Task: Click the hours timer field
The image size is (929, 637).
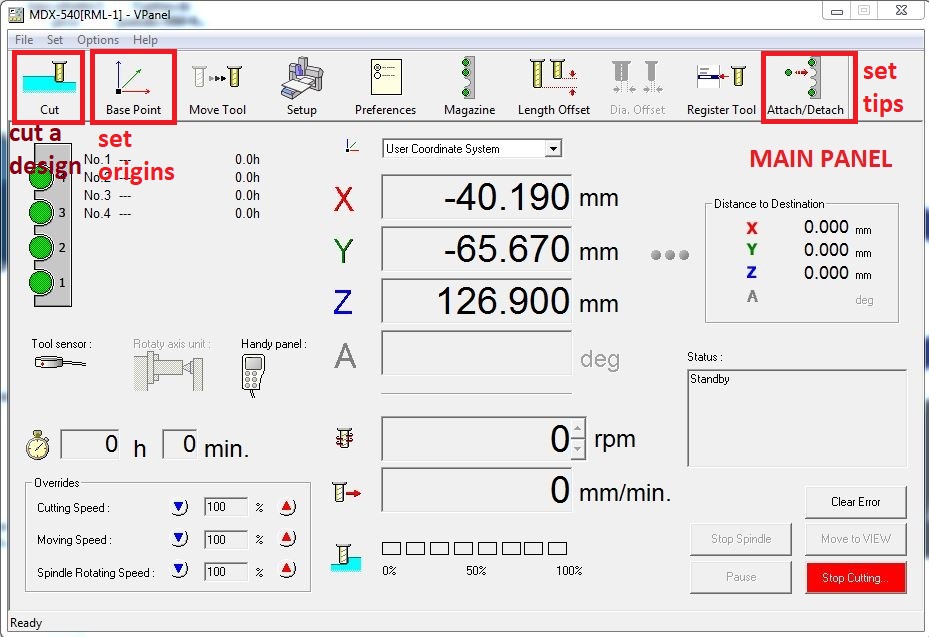Action: coord(89,444)
